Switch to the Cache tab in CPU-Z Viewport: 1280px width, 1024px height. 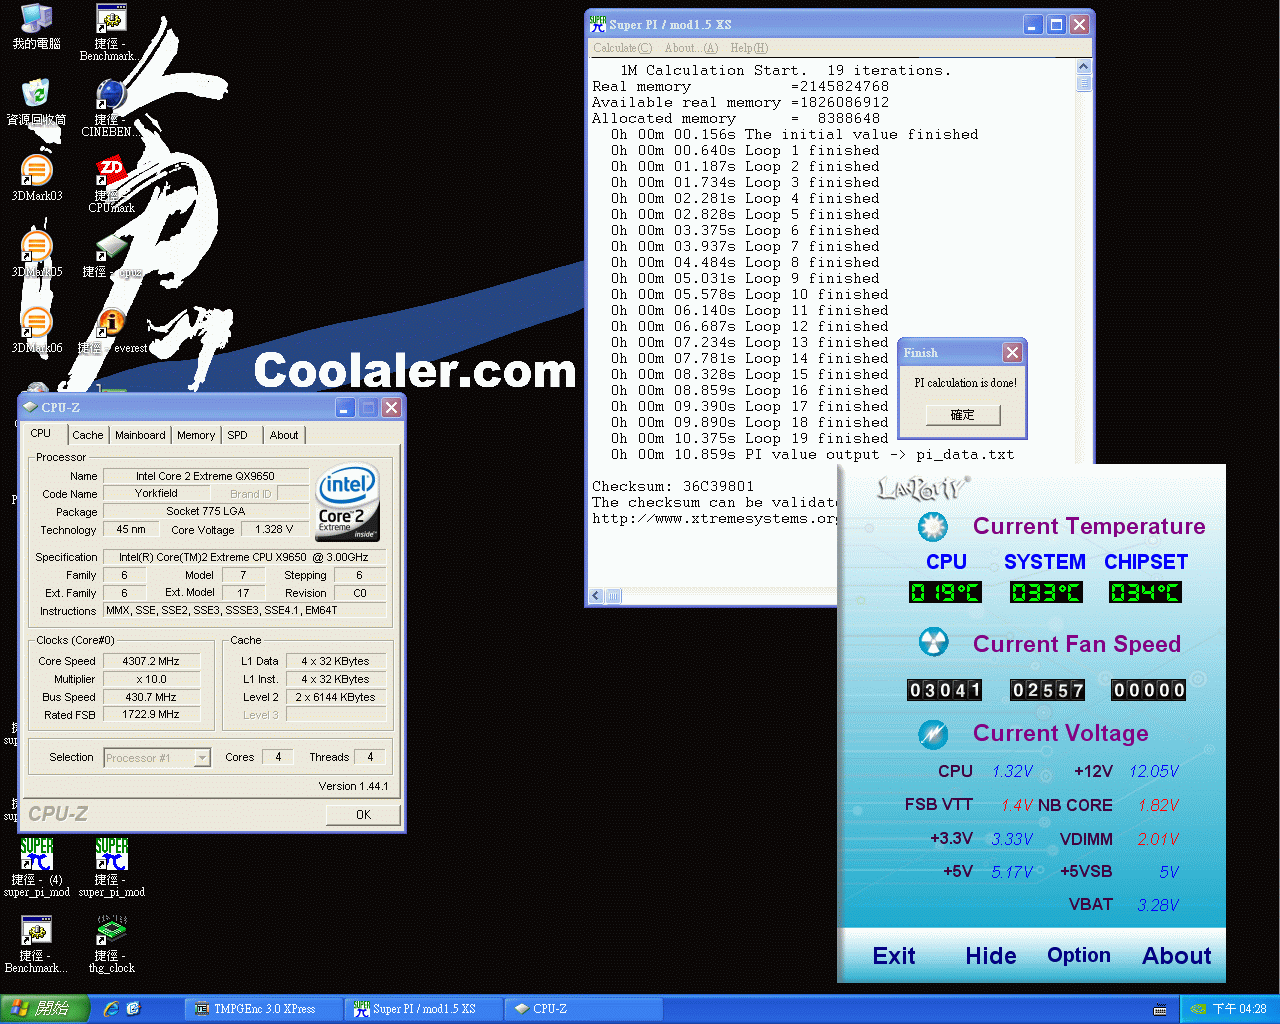pos(87,435)
